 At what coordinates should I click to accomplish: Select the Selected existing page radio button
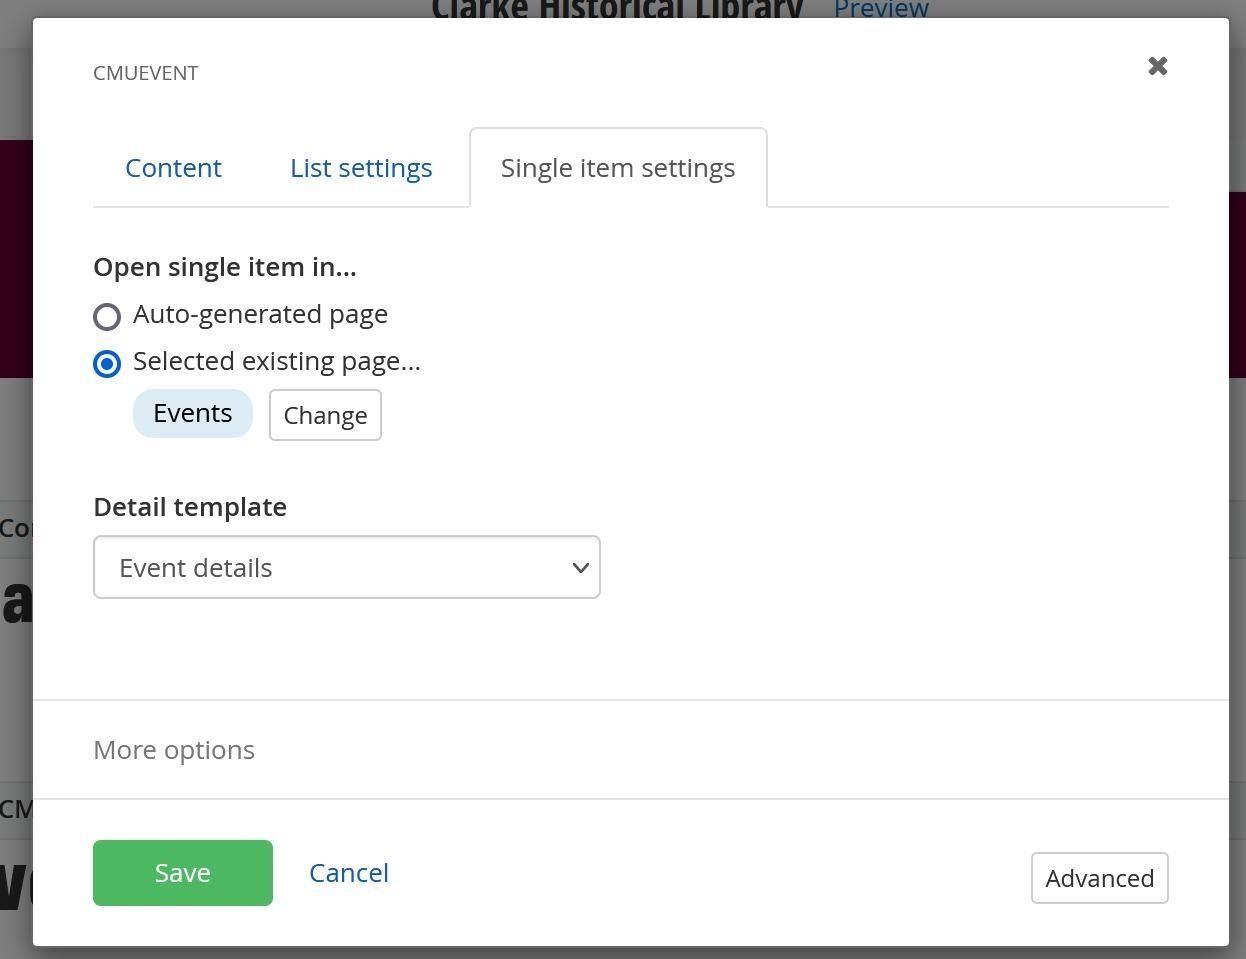tap(107, 364)
